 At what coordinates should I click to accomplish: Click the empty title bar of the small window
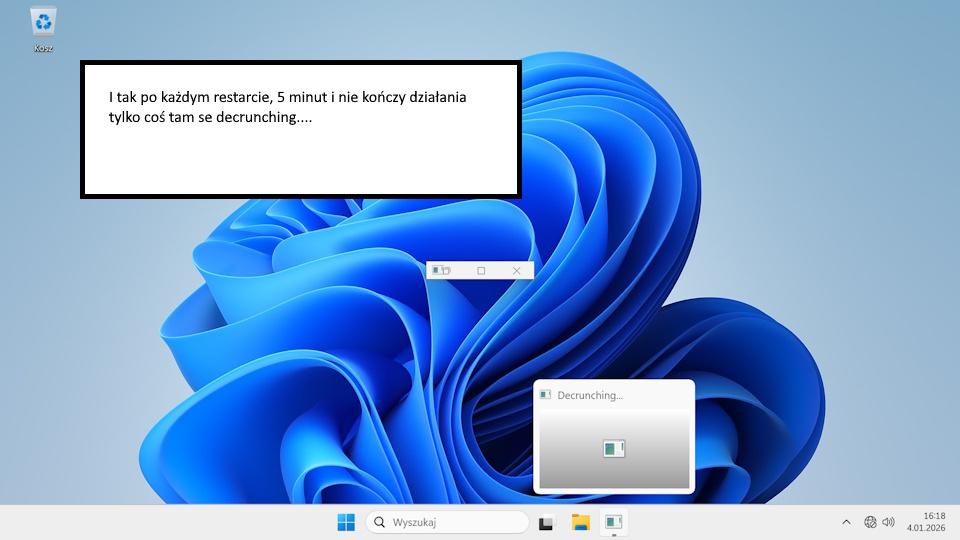click(x=461, y=270)
